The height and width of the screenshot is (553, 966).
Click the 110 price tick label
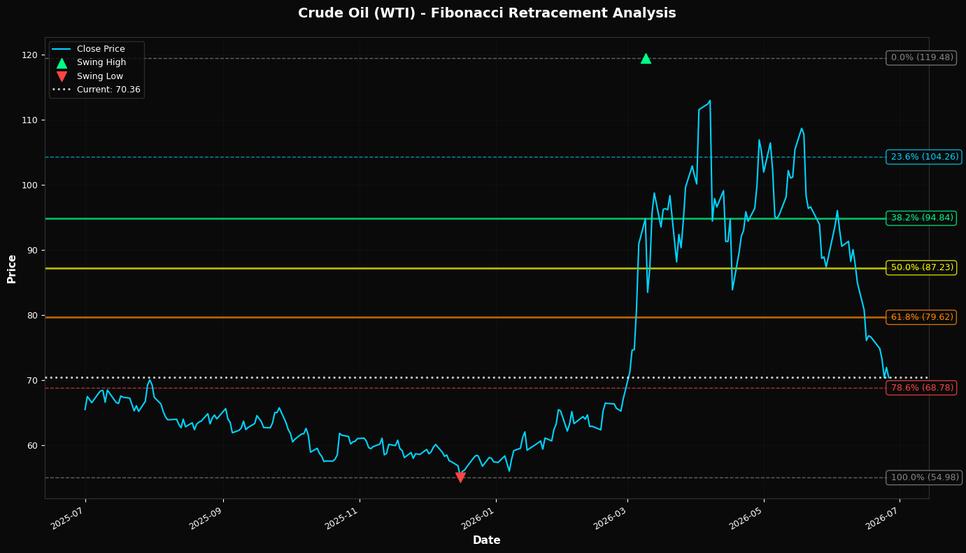point(30,120)
